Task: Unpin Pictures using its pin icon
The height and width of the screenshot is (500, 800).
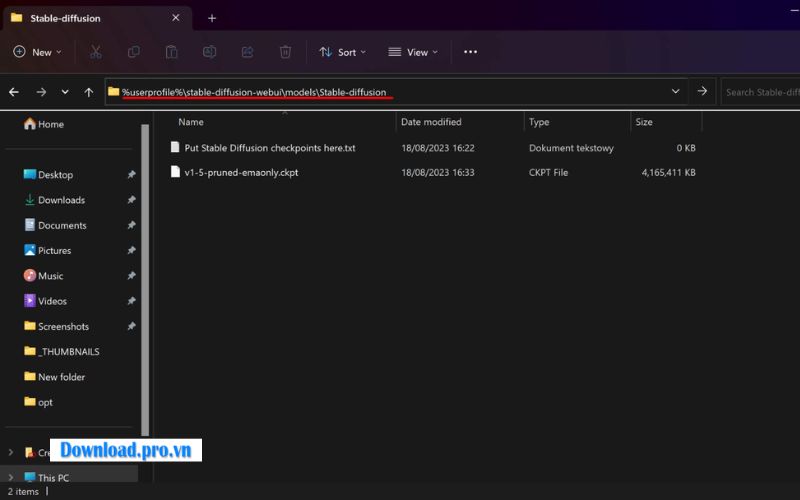Action: 131,251
